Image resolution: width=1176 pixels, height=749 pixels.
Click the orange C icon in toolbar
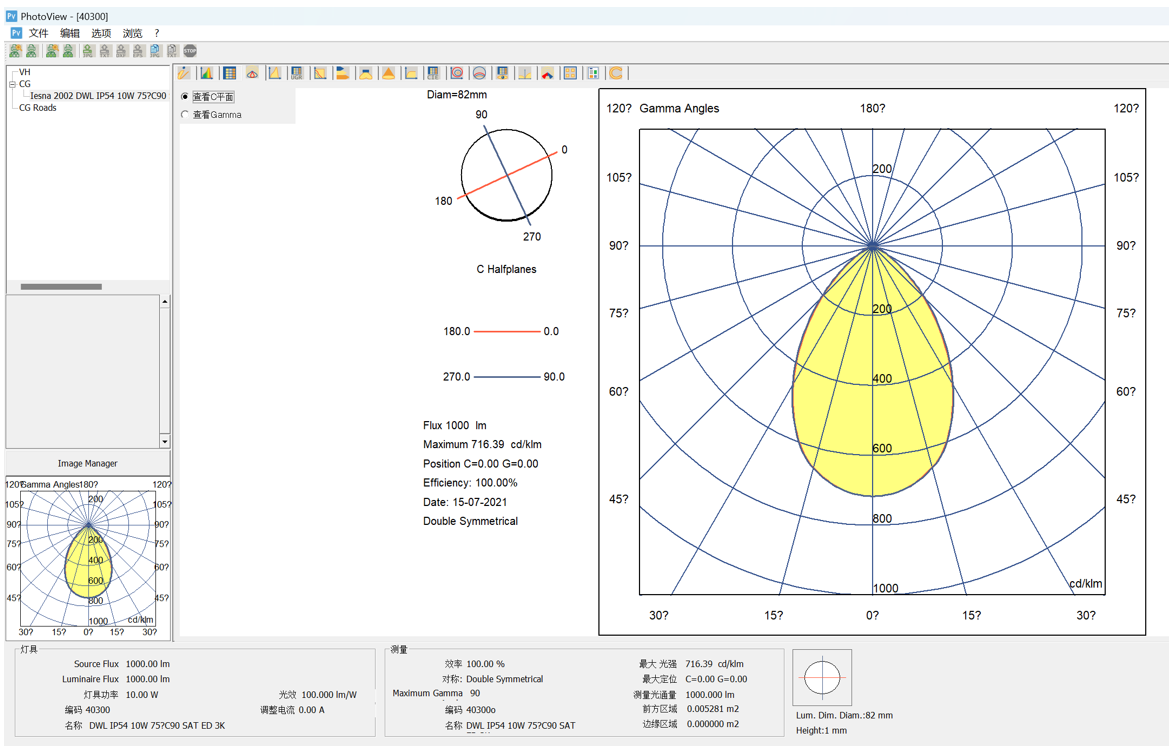pos(616,73)
